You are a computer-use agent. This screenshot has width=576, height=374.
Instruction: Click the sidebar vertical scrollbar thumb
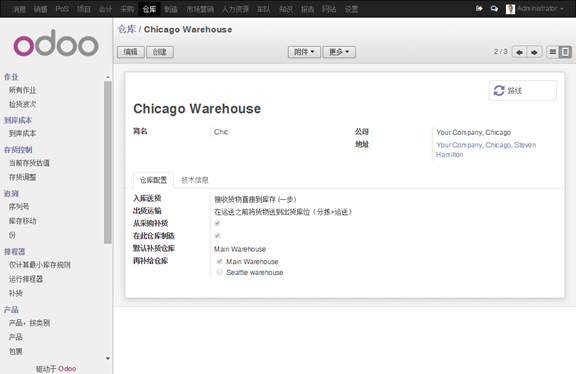tap(108, 162)
